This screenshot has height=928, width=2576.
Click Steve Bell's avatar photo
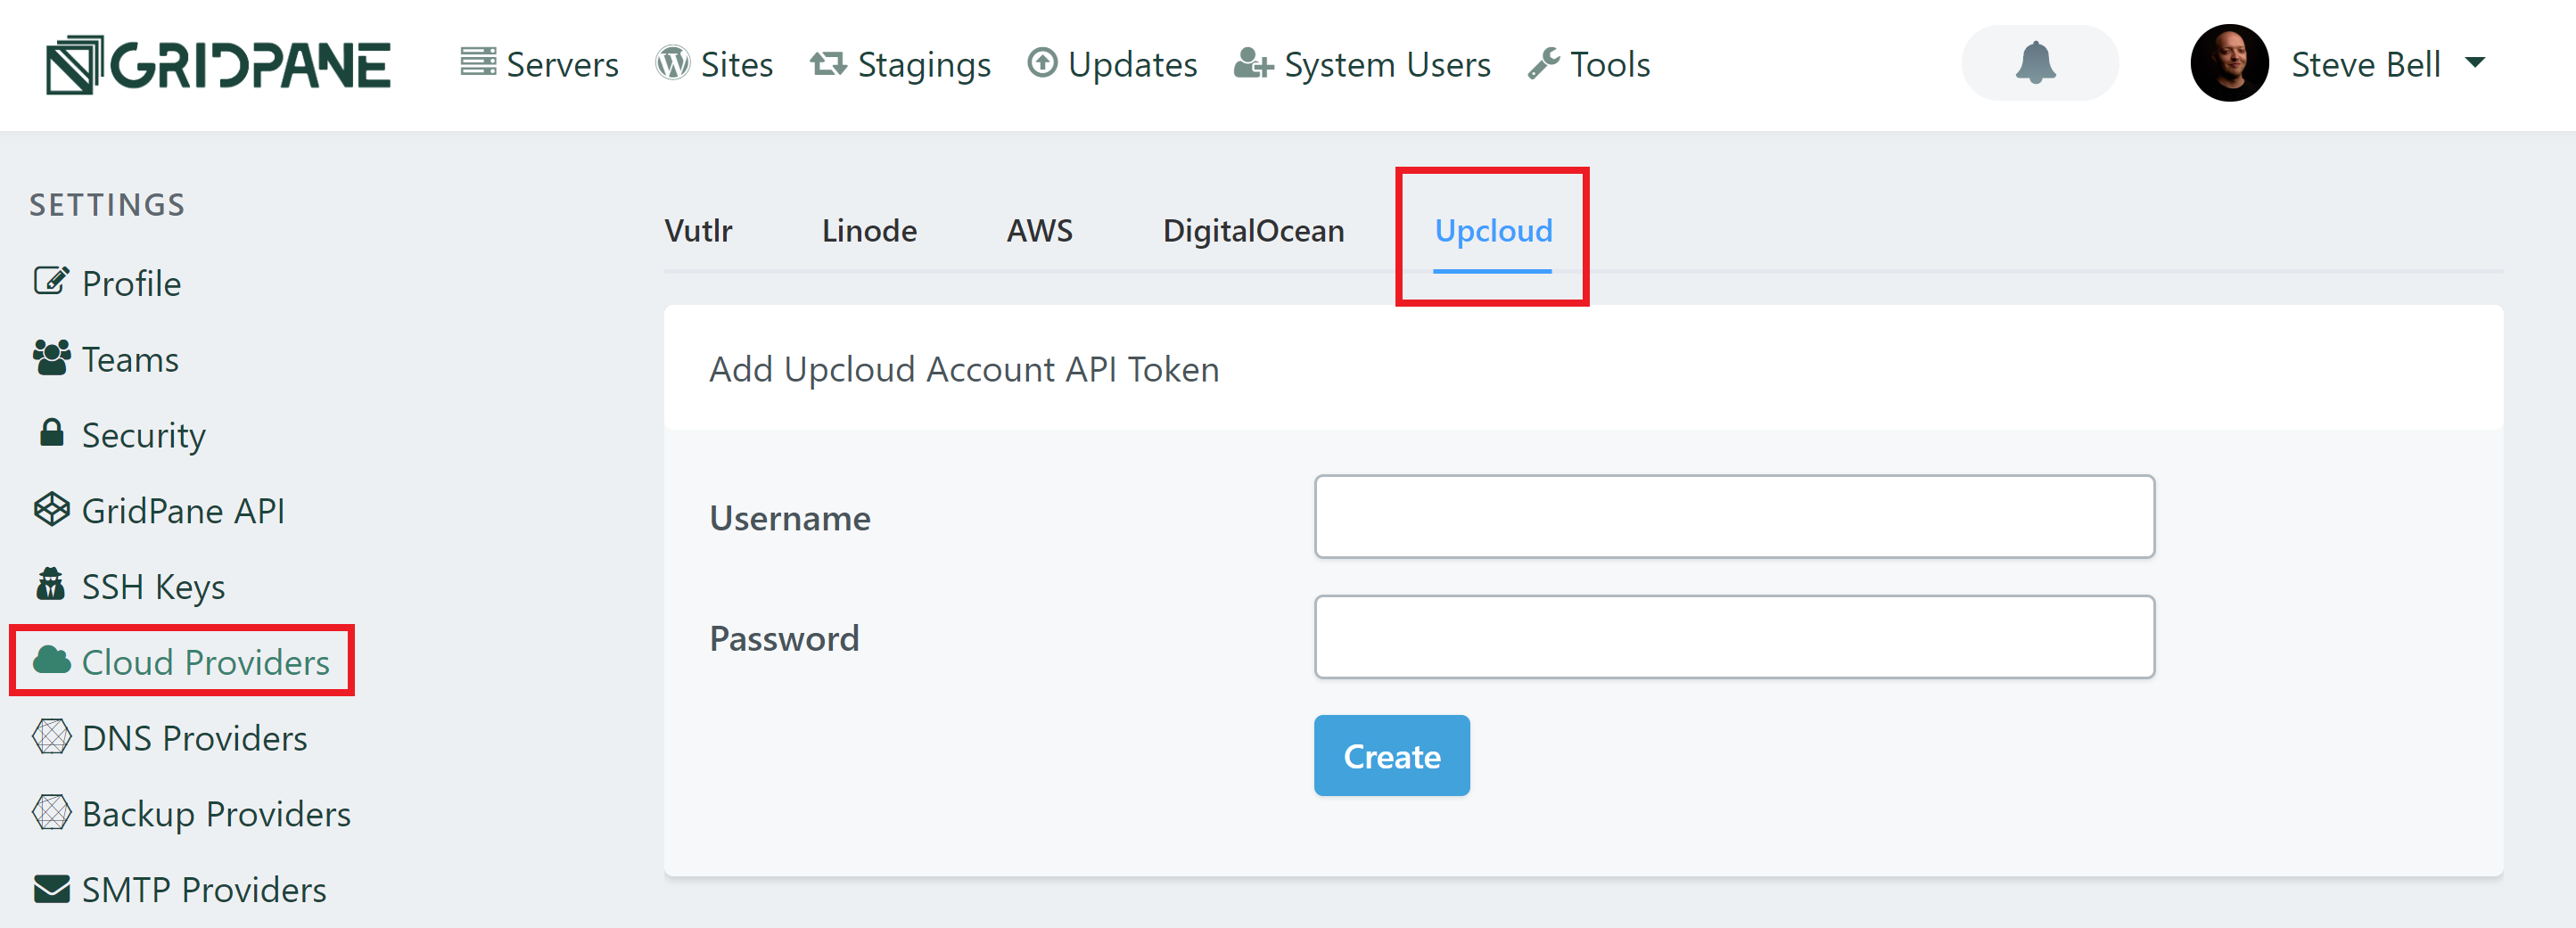click(2229, 63)
